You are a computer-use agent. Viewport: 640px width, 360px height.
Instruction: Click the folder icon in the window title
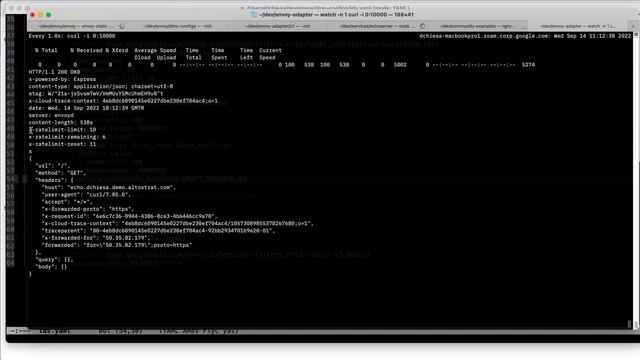254,15
